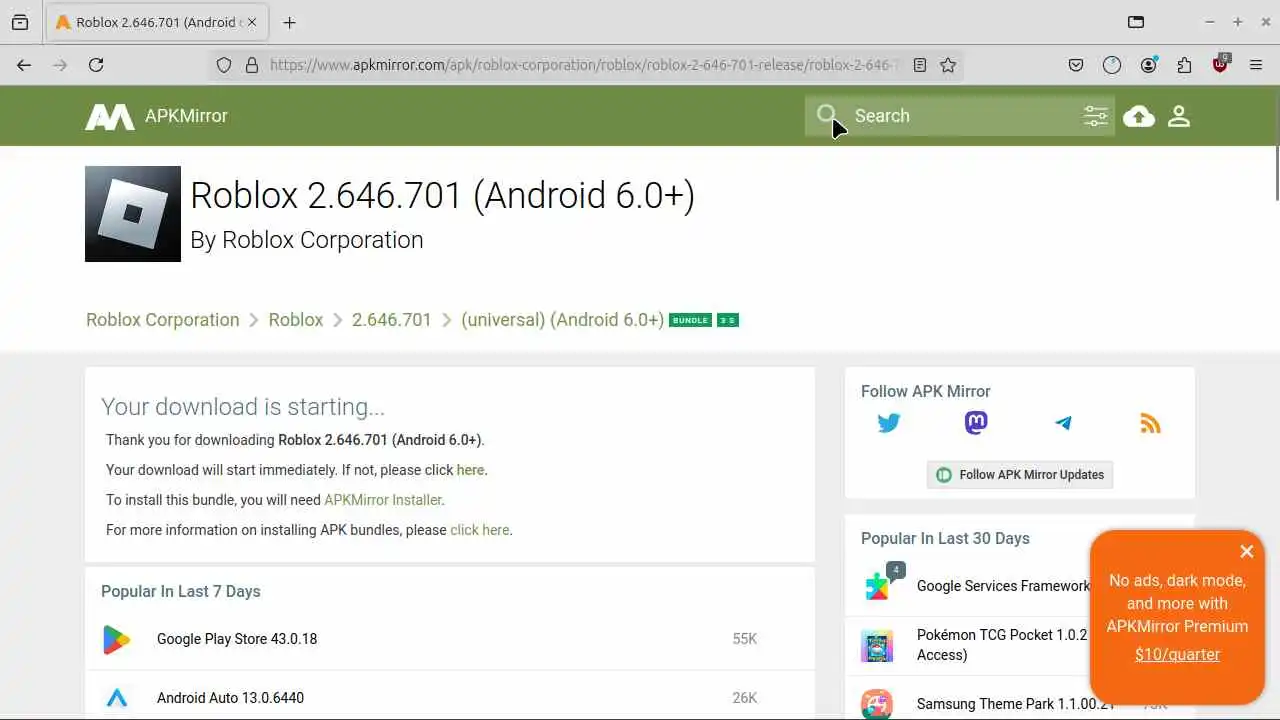Click the 'By Roblox Corporation' developer text
Image resolution: width=1280 pixels, height=720 pixels.
[307, 240]
